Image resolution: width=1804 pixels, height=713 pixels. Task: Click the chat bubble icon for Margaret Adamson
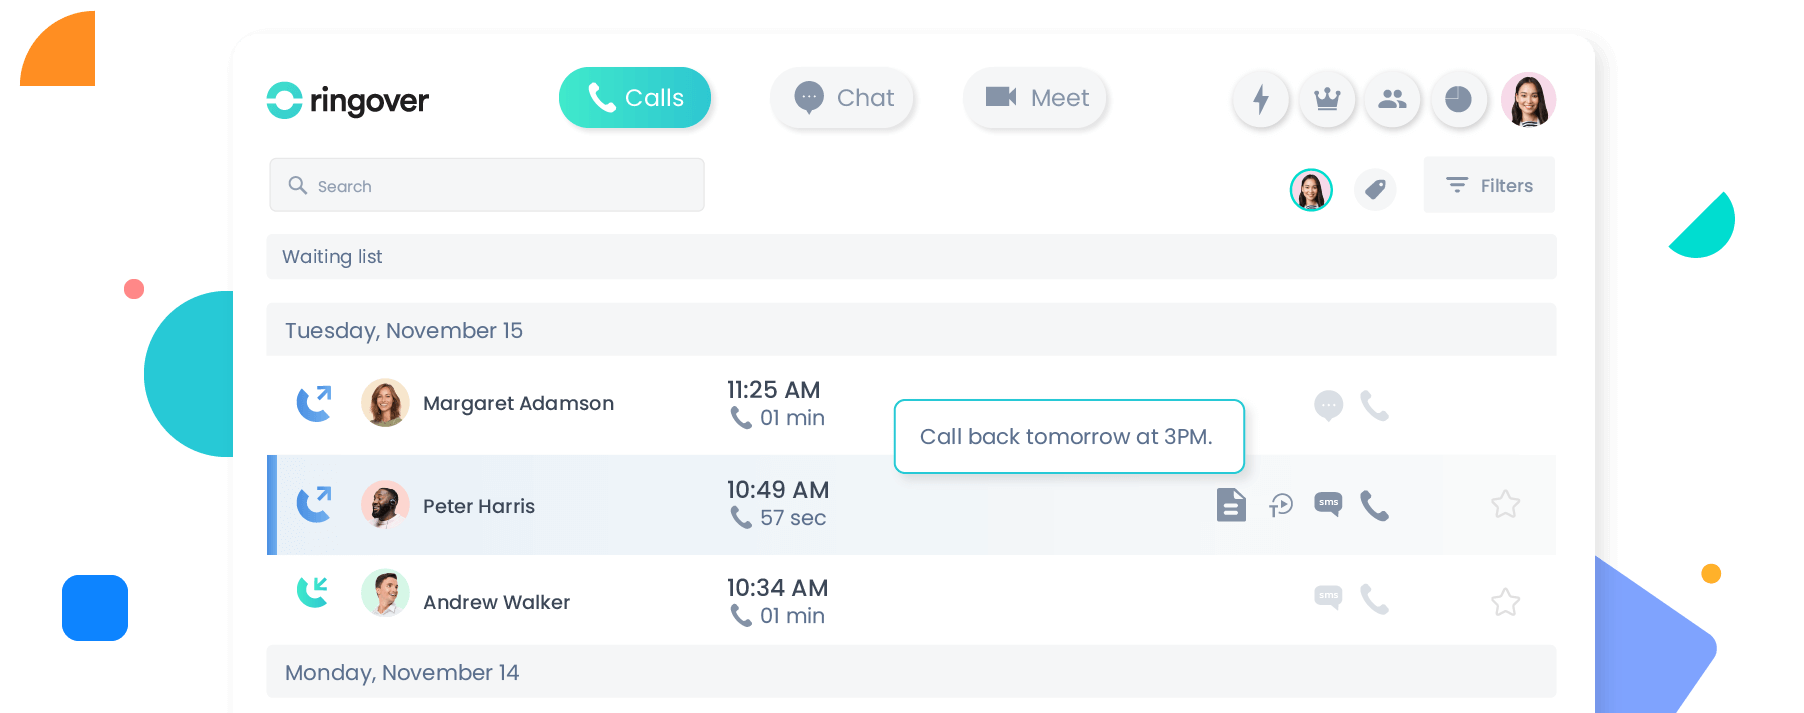1328,406
